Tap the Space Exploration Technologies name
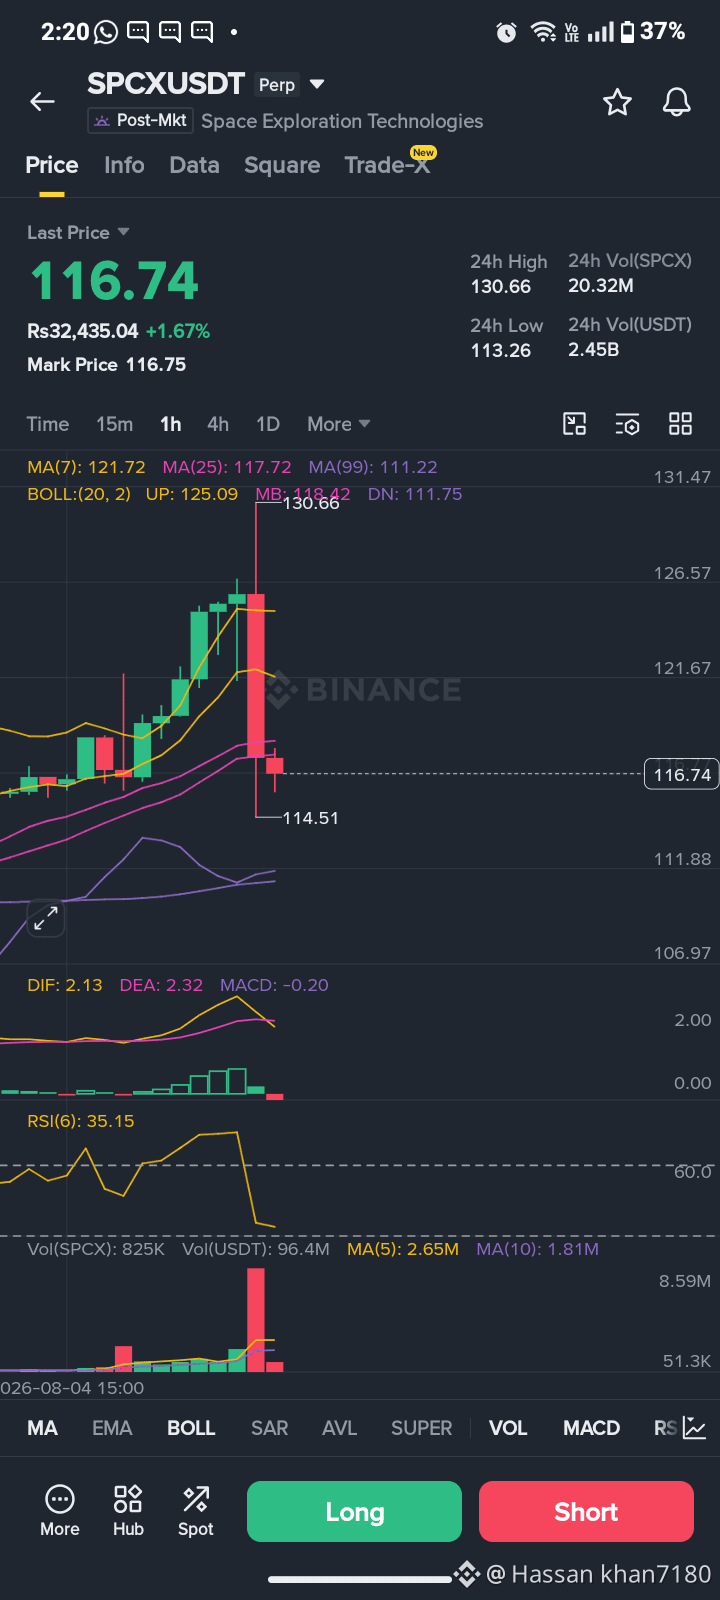 coord(342,121)
